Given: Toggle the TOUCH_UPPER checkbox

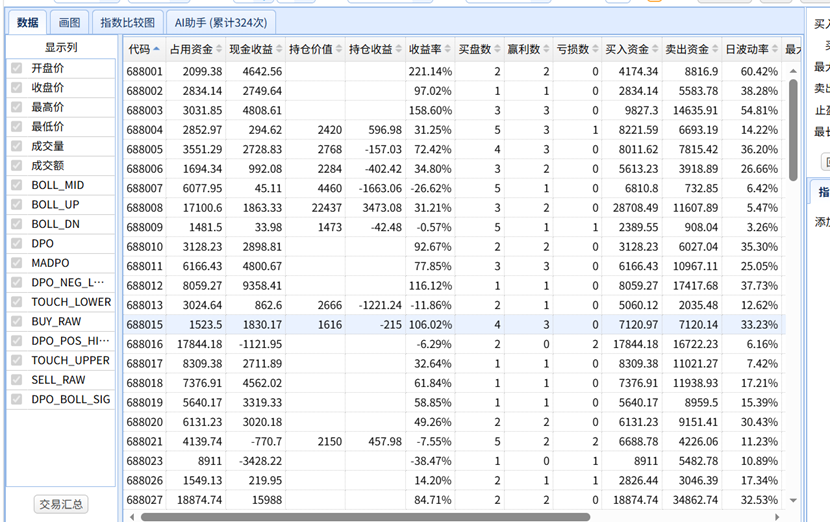Looking at the screenshot, I should (17, 361).
